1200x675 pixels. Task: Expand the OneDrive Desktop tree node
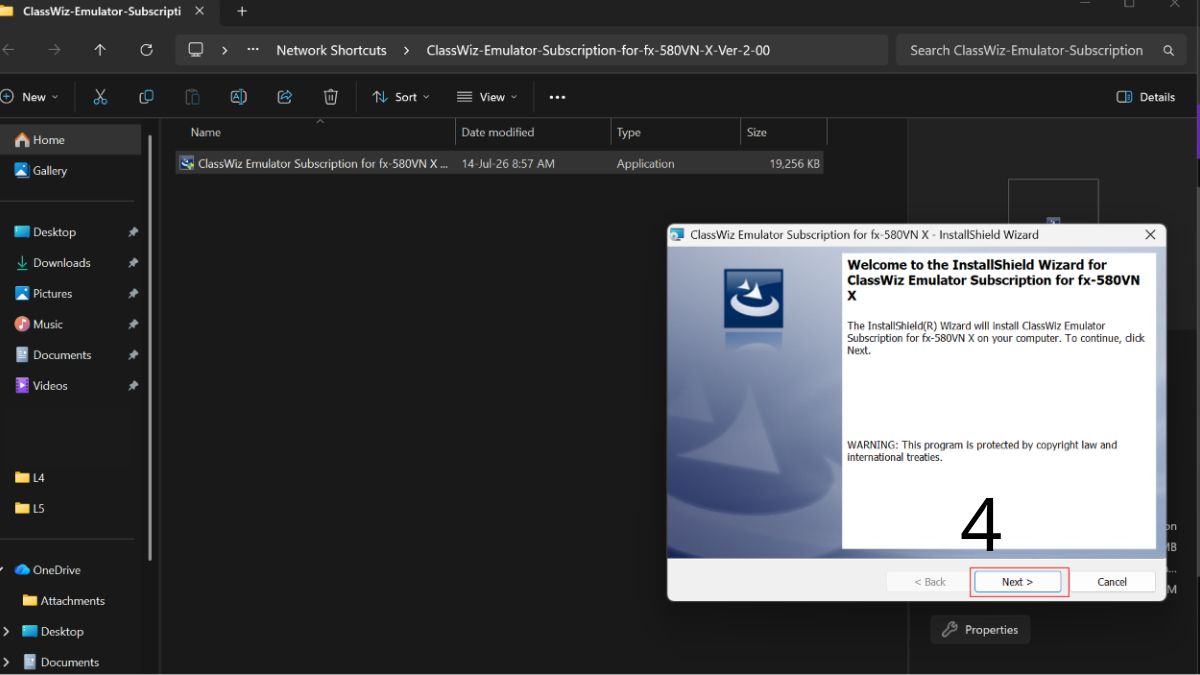tap(7, 632)
